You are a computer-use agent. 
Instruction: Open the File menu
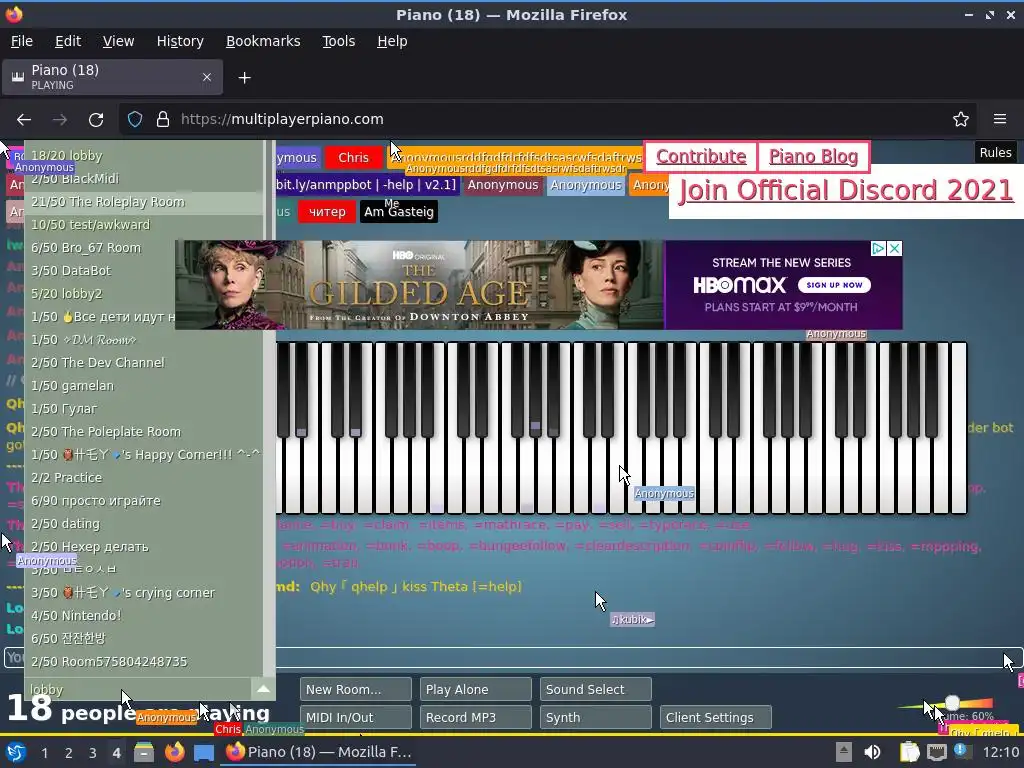pyautogui.click(x=22, y=41)
